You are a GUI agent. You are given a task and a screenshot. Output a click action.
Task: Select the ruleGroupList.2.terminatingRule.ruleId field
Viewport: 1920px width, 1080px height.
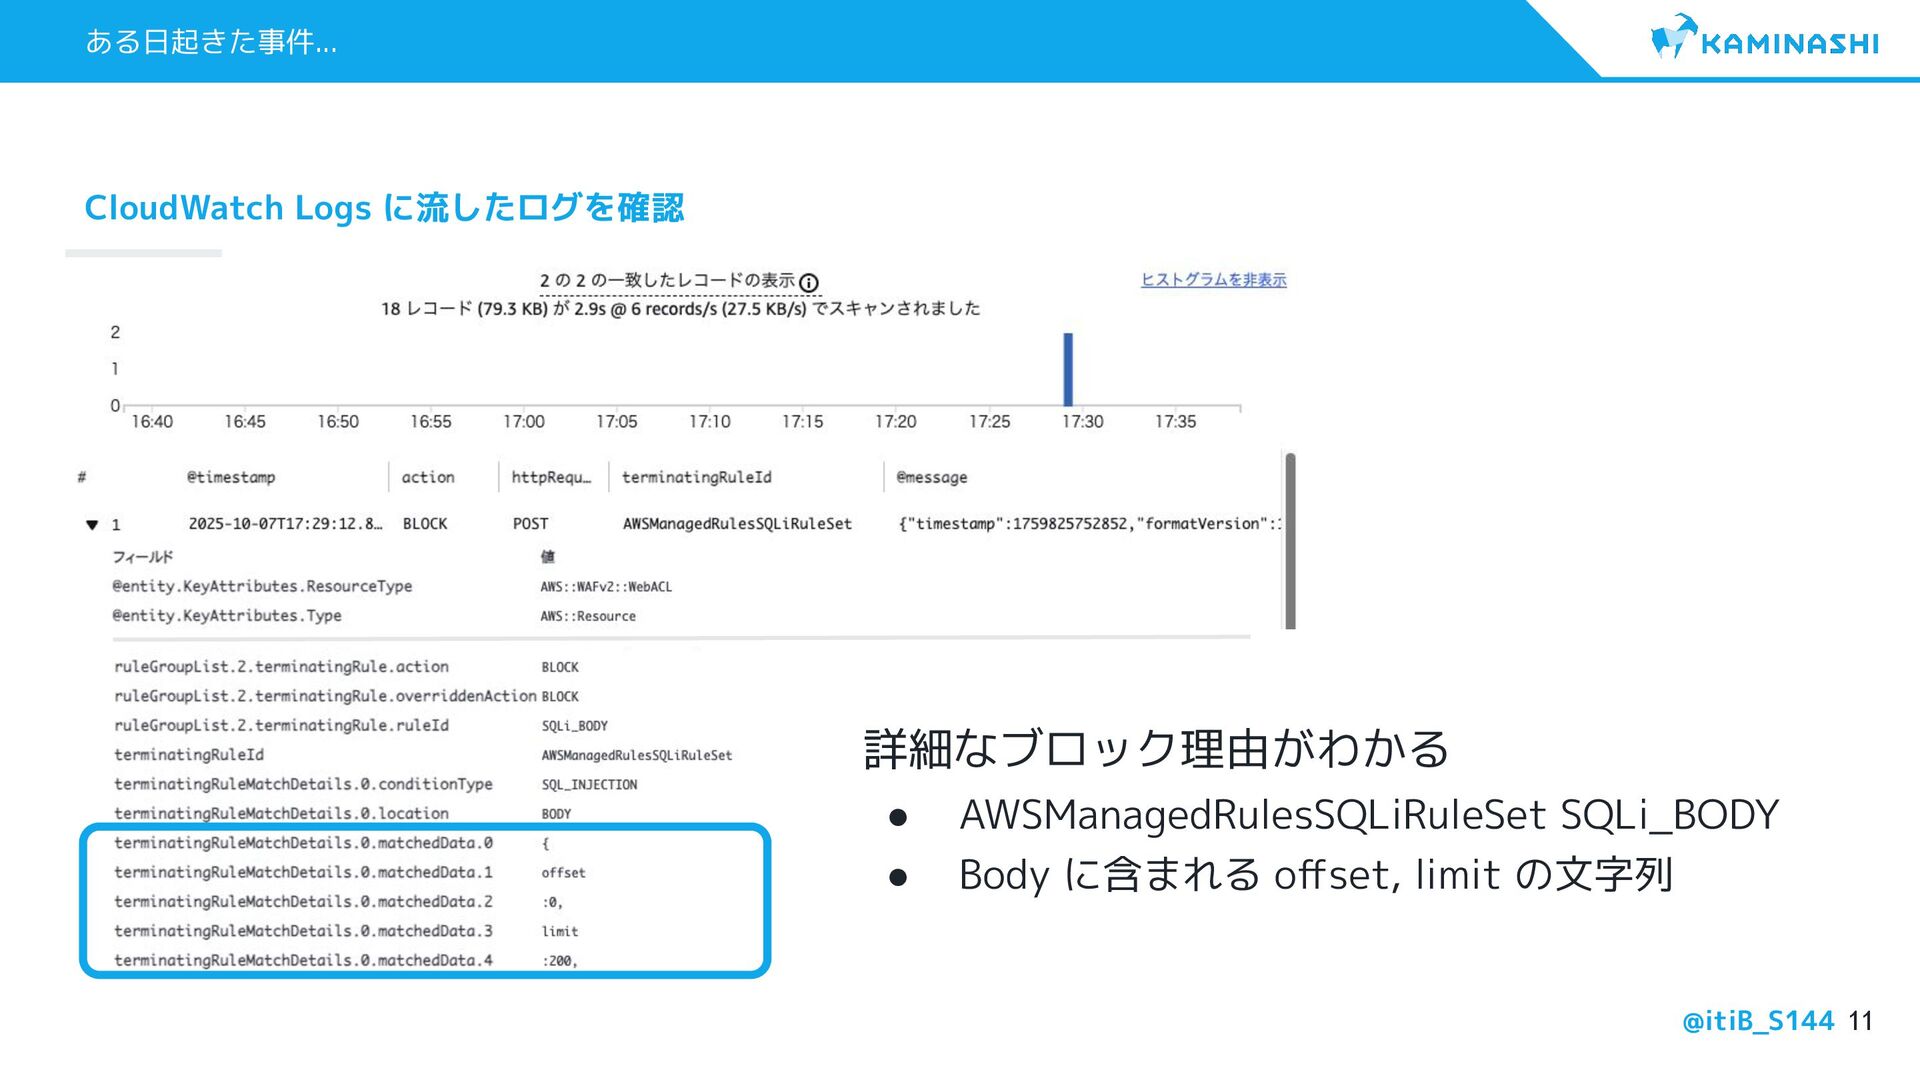point(281,726)
